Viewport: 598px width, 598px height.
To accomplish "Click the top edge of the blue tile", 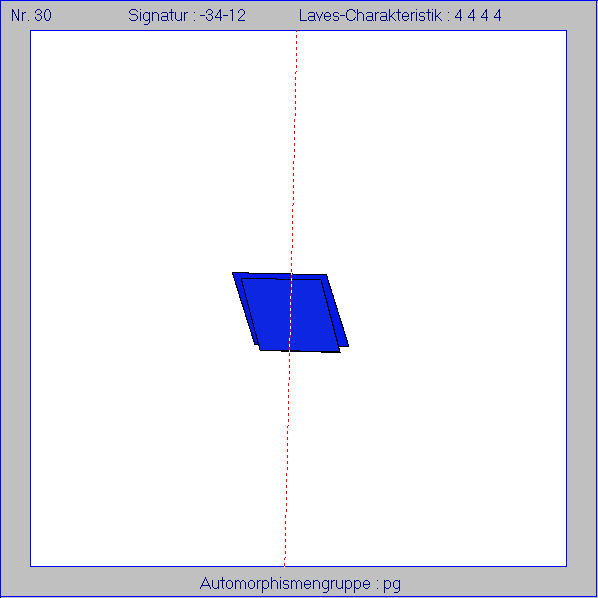I will pyautogui.click(x=280, y=273).
